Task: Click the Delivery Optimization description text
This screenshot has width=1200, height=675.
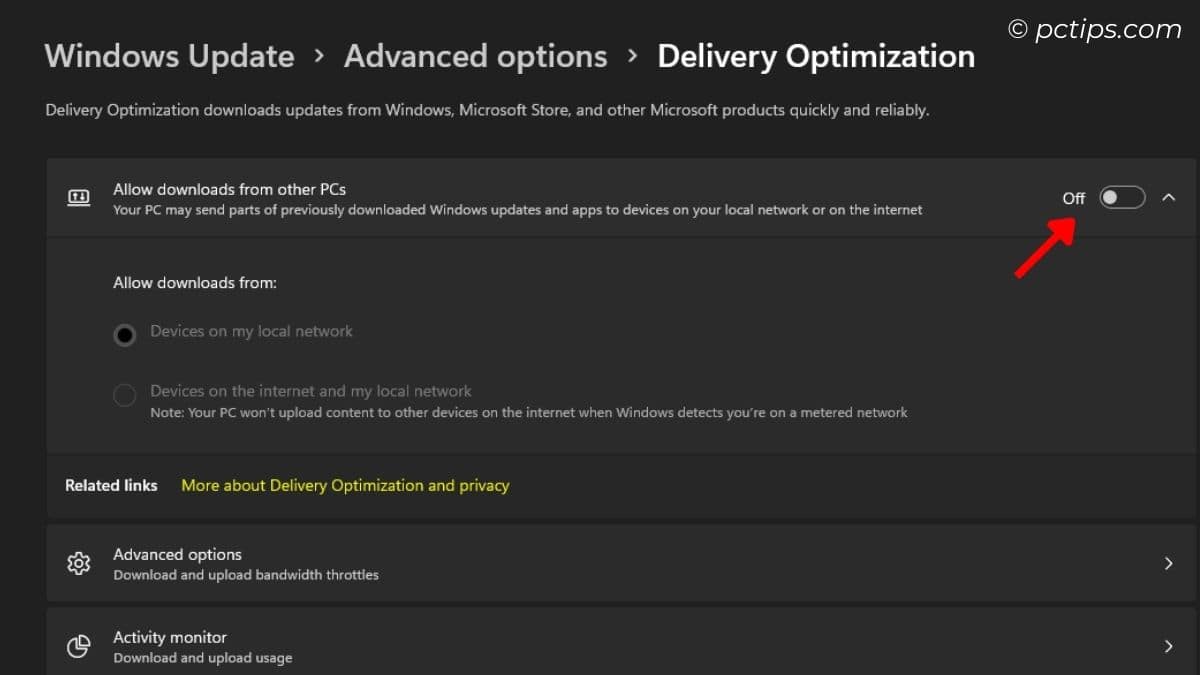Action: click(x=487, y=110)
